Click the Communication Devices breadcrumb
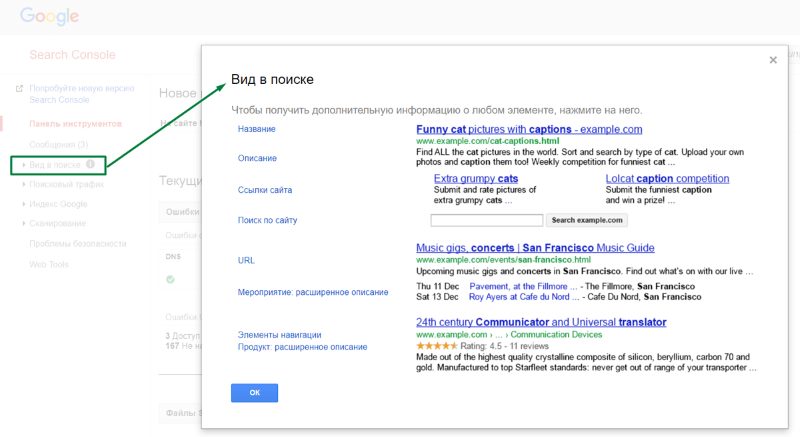Image resolution: width=800 pixels, height=437 pixels. click(x=556, y=335)
